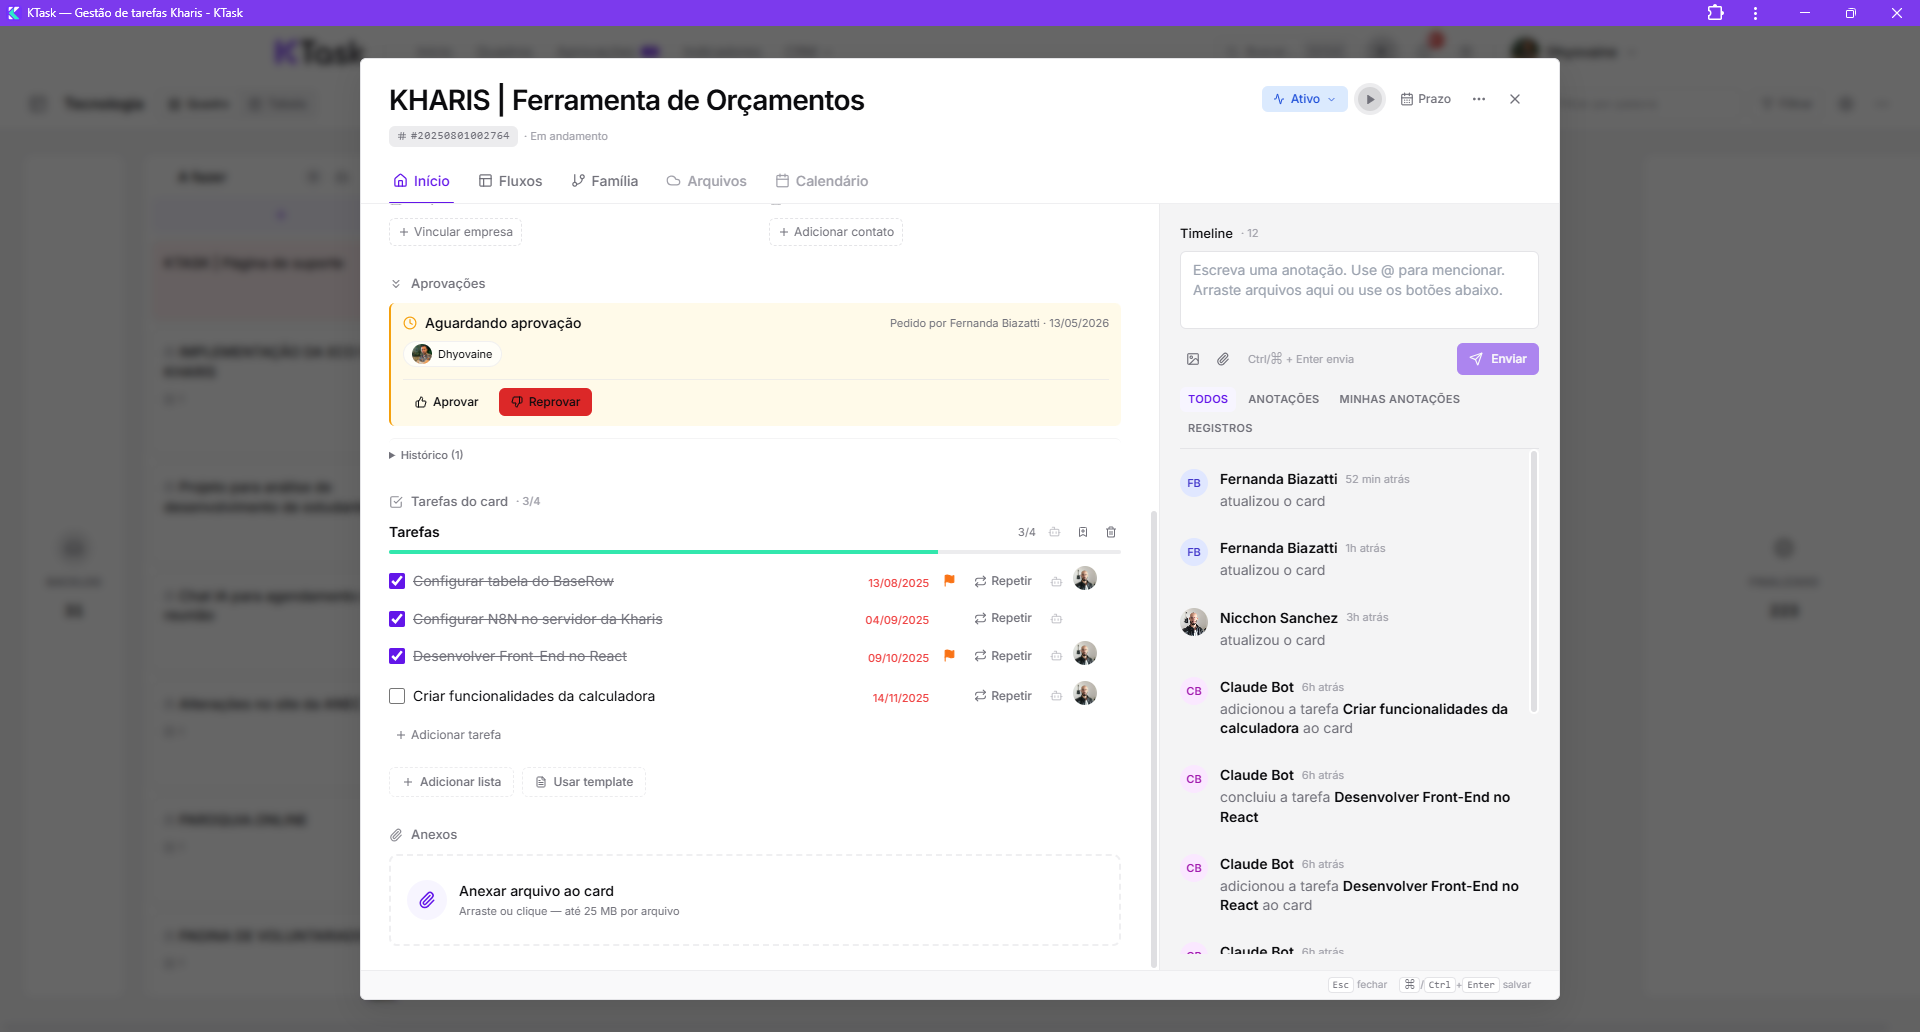
Task: Click flag on Configurar tabela do BaseRow
Action: click(950, 581)
